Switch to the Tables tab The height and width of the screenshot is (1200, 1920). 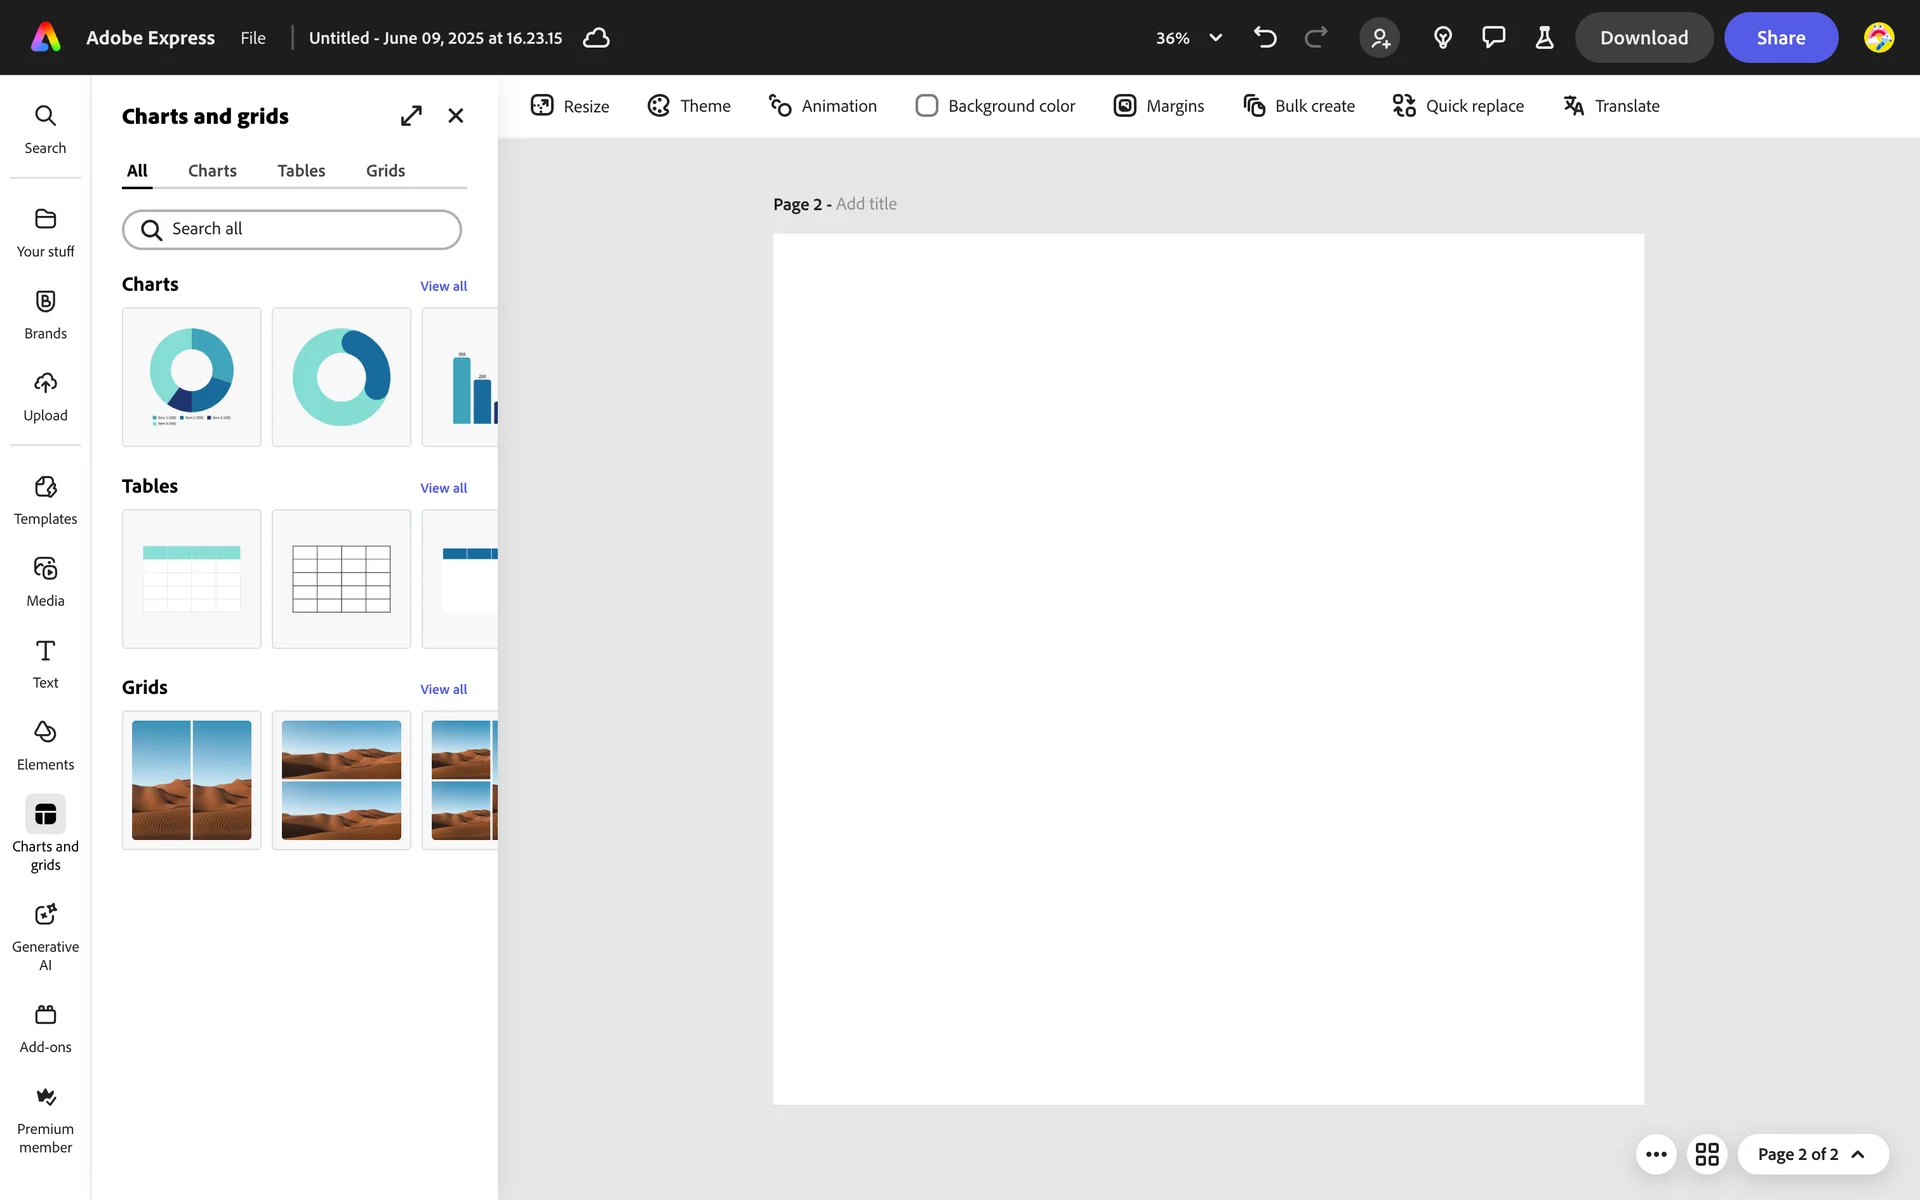(x=301, y=171)
